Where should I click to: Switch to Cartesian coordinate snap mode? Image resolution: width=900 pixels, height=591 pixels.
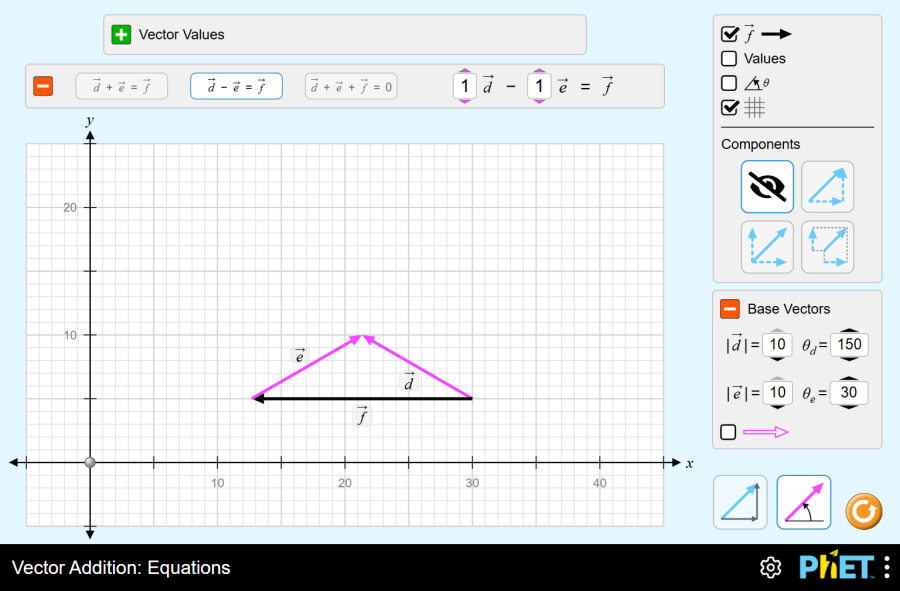[x=740, y=502]
